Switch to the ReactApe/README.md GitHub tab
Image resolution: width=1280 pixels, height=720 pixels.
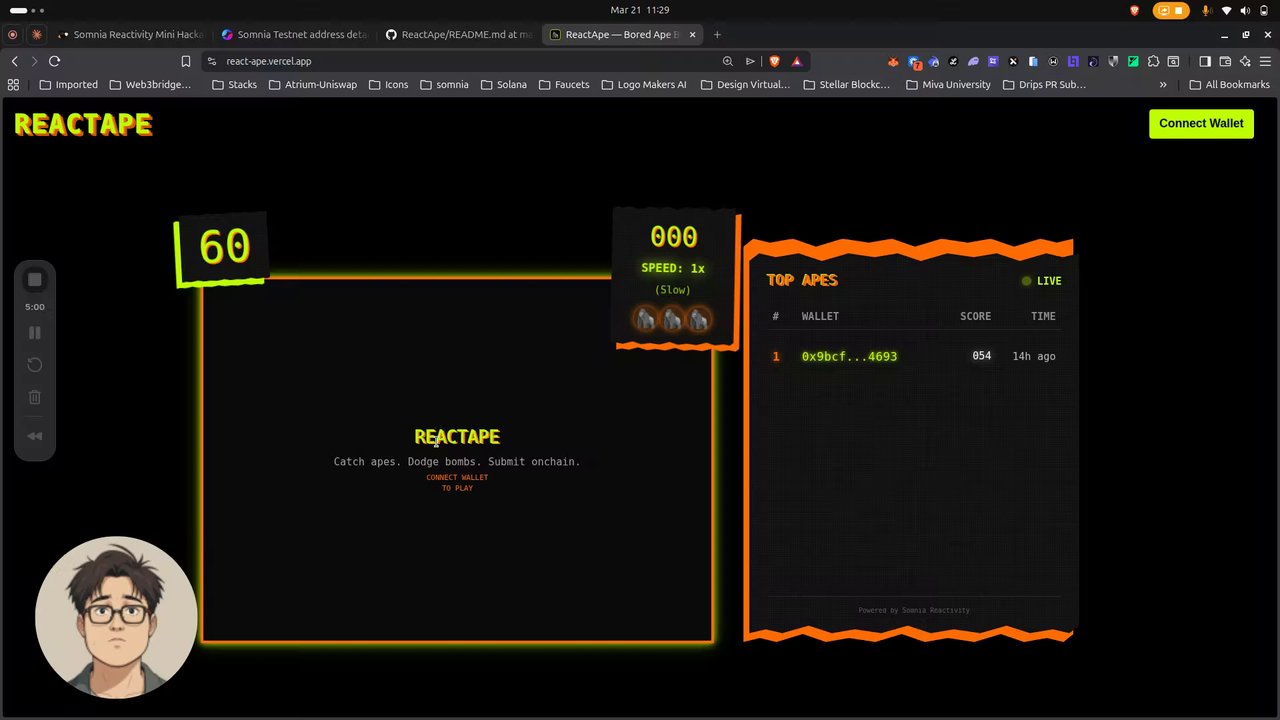[458, 34]
